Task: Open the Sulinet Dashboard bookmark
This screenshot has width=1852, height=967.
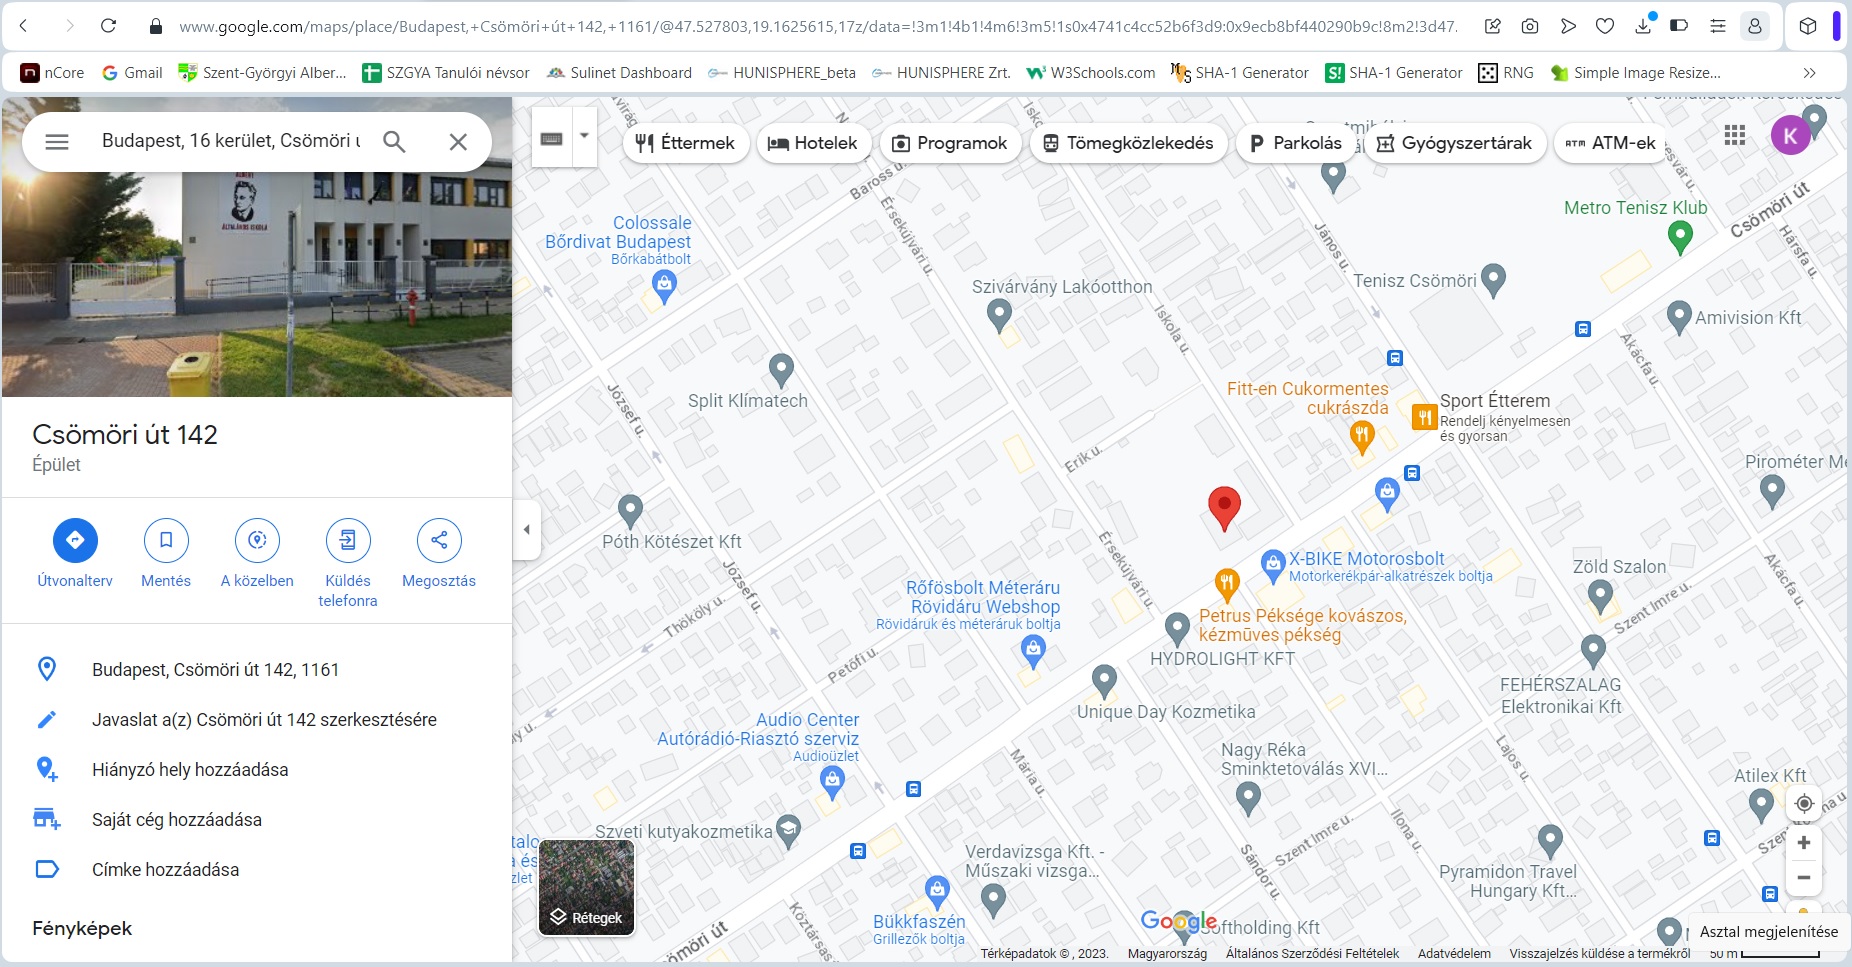Action: (619, 73)
